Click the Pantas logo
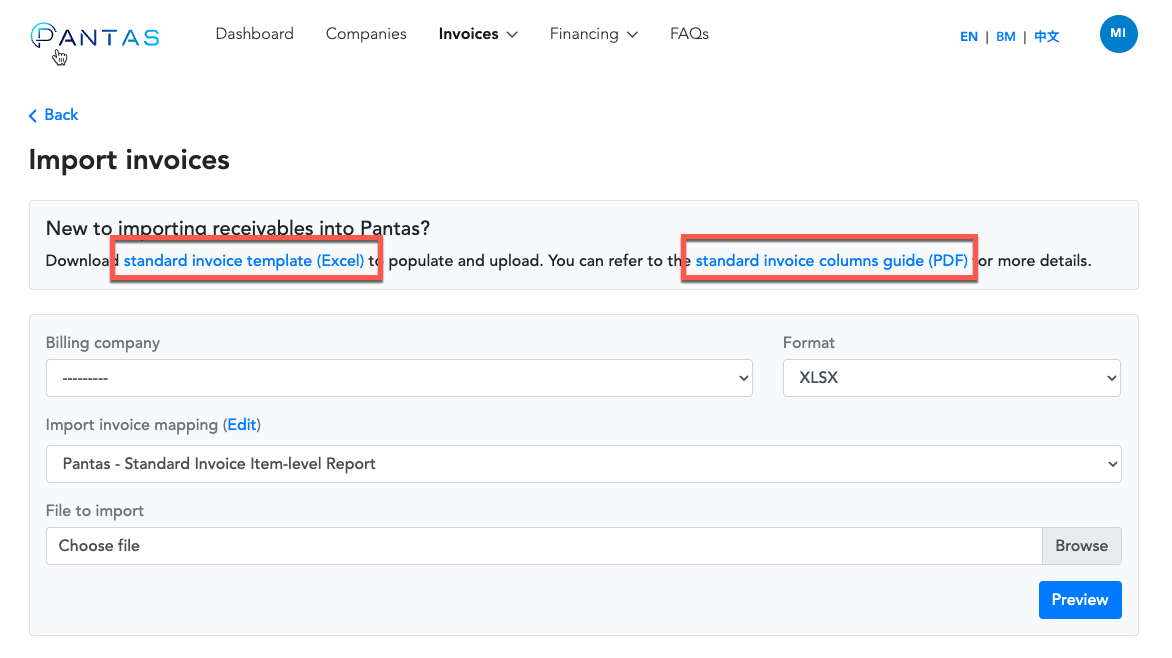The image size is (1172, 658). [x=95, y=36]
